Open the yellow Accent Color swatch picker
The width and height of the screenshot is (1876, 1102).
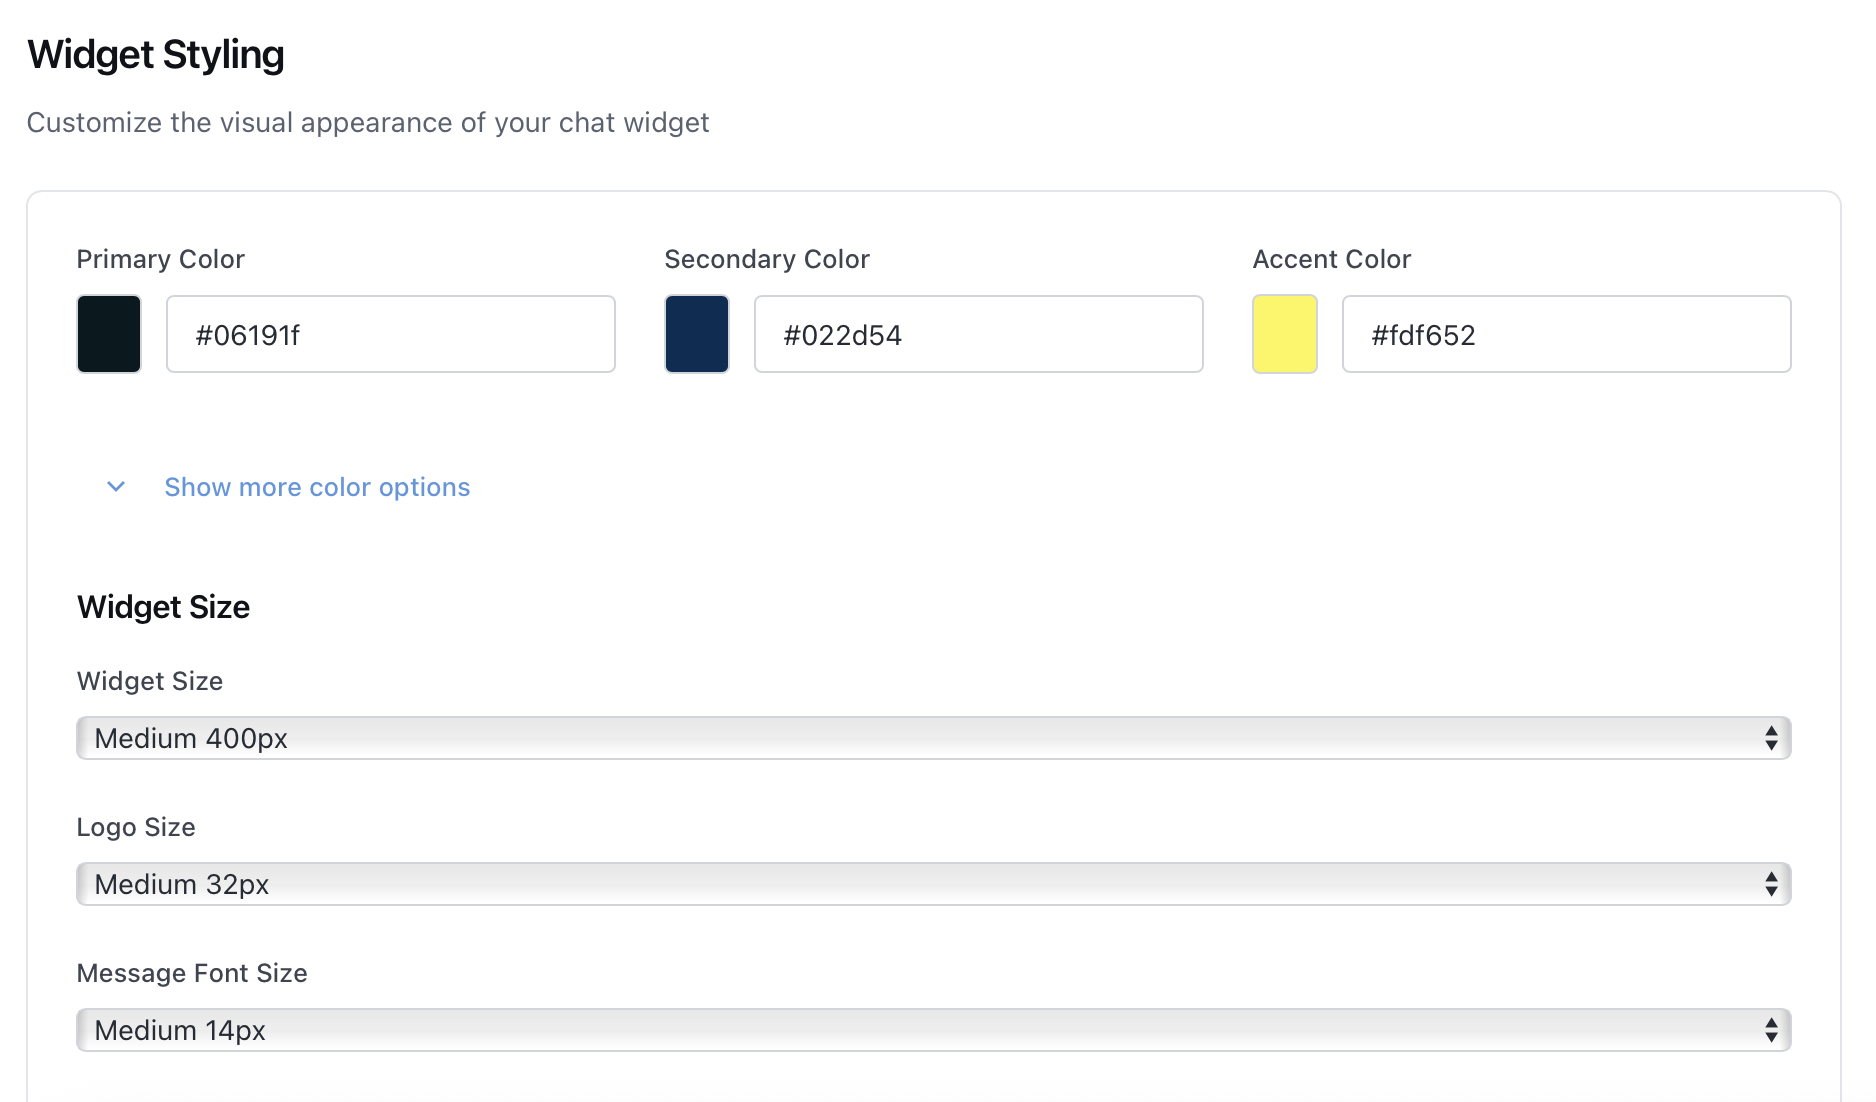click(x=1284, y=334)
